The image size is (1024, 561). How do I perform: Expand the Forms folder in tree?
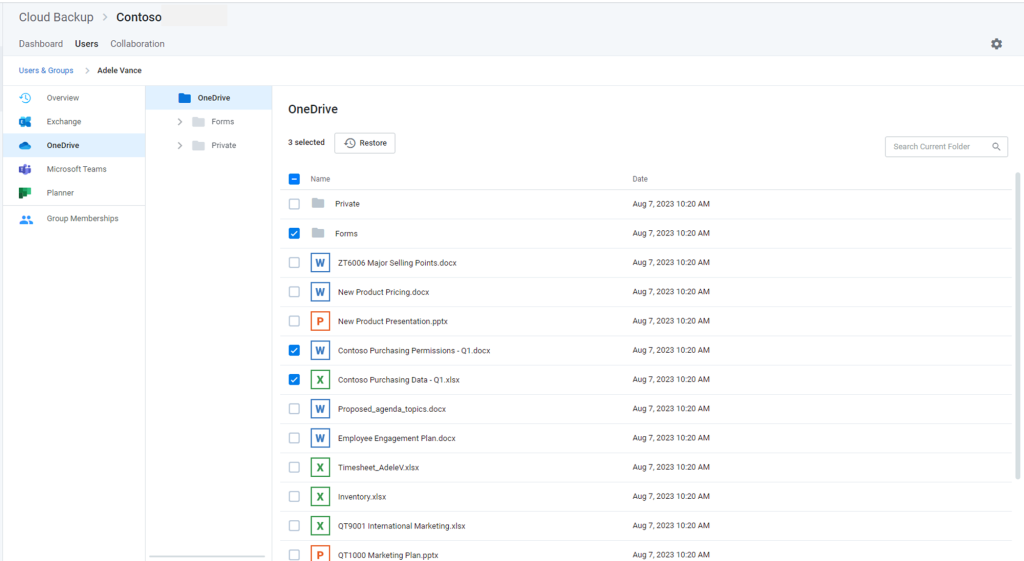coord(180,122)
